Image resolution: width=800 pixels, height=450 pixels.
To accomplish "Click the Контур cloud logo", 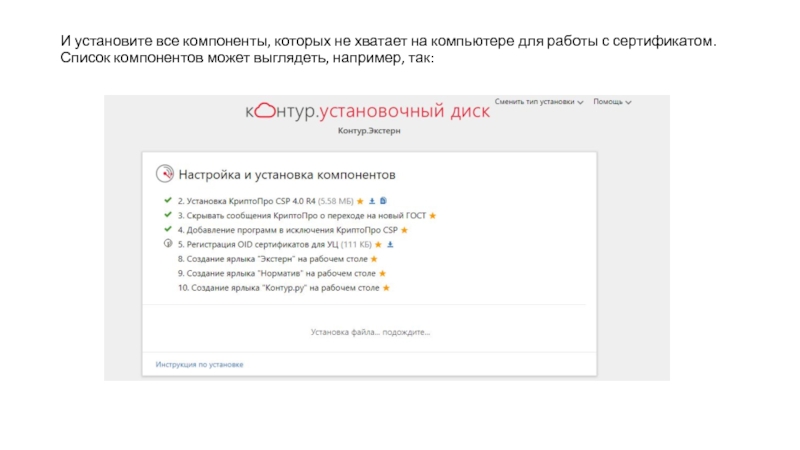I will [265, 110].
